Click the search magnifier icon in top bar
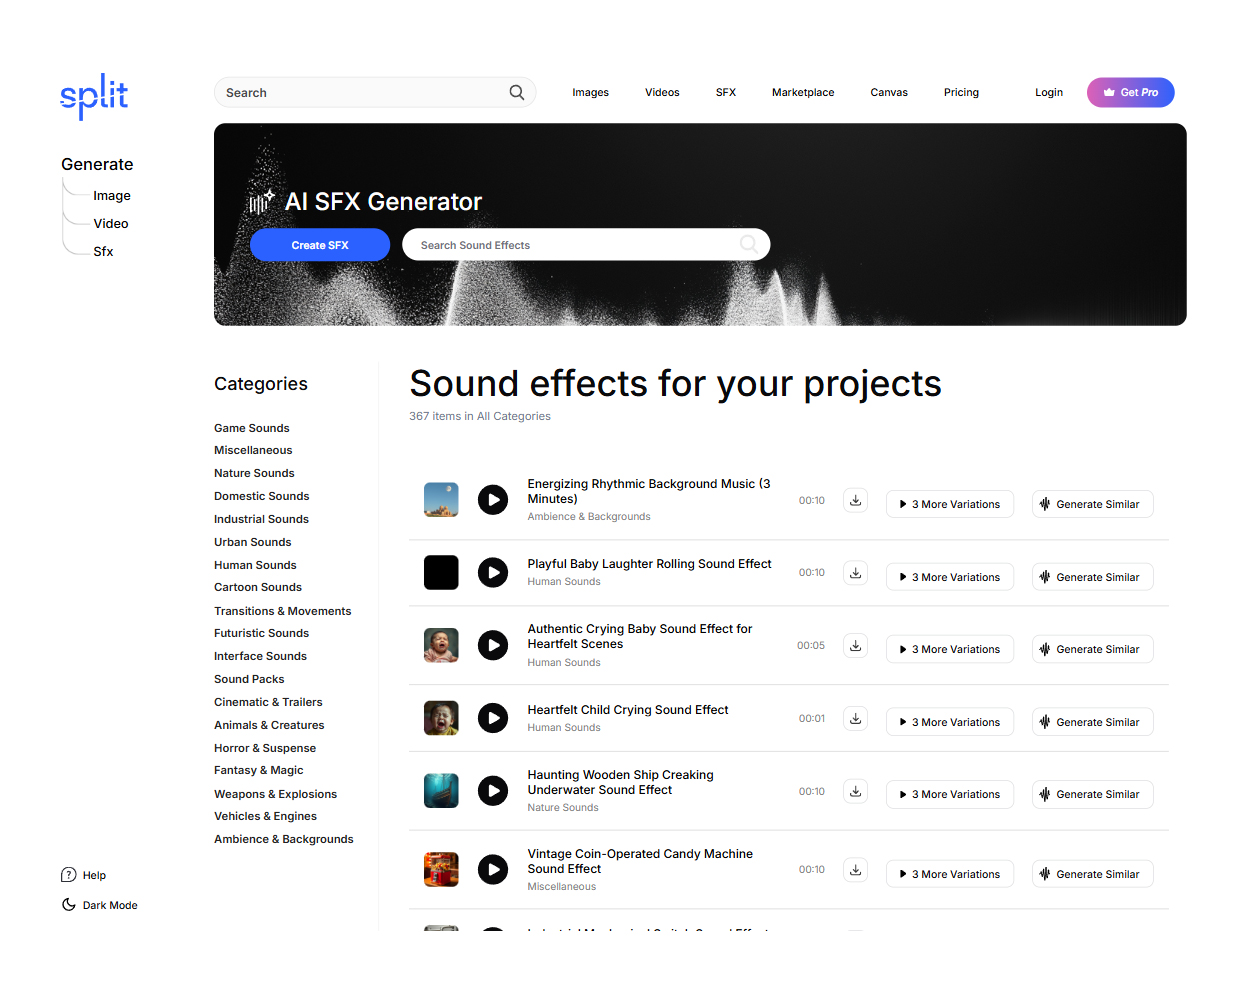Image resolution: width=1250 pixels, height=1000 pixels. [516, 92]
